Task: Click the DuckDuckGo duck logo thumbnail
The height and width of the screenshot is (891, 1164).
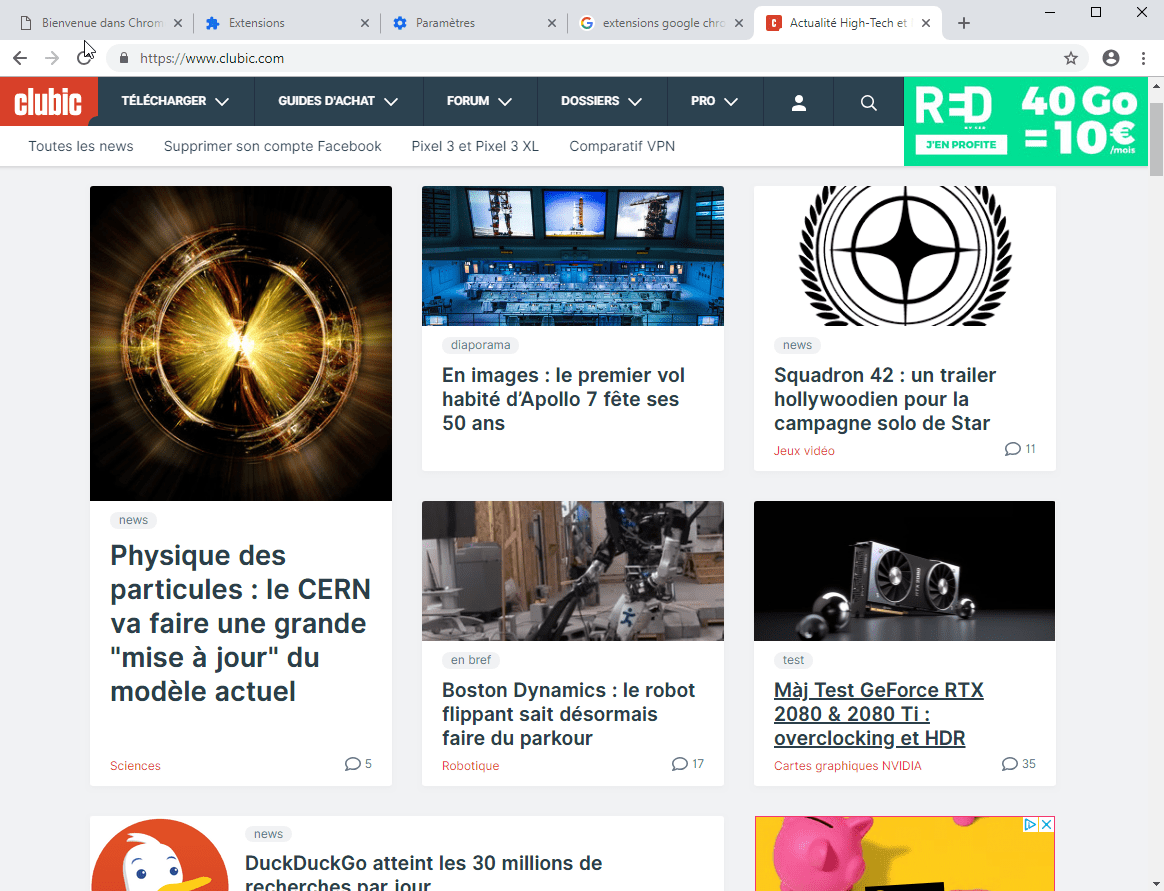Action: (160, 855)
